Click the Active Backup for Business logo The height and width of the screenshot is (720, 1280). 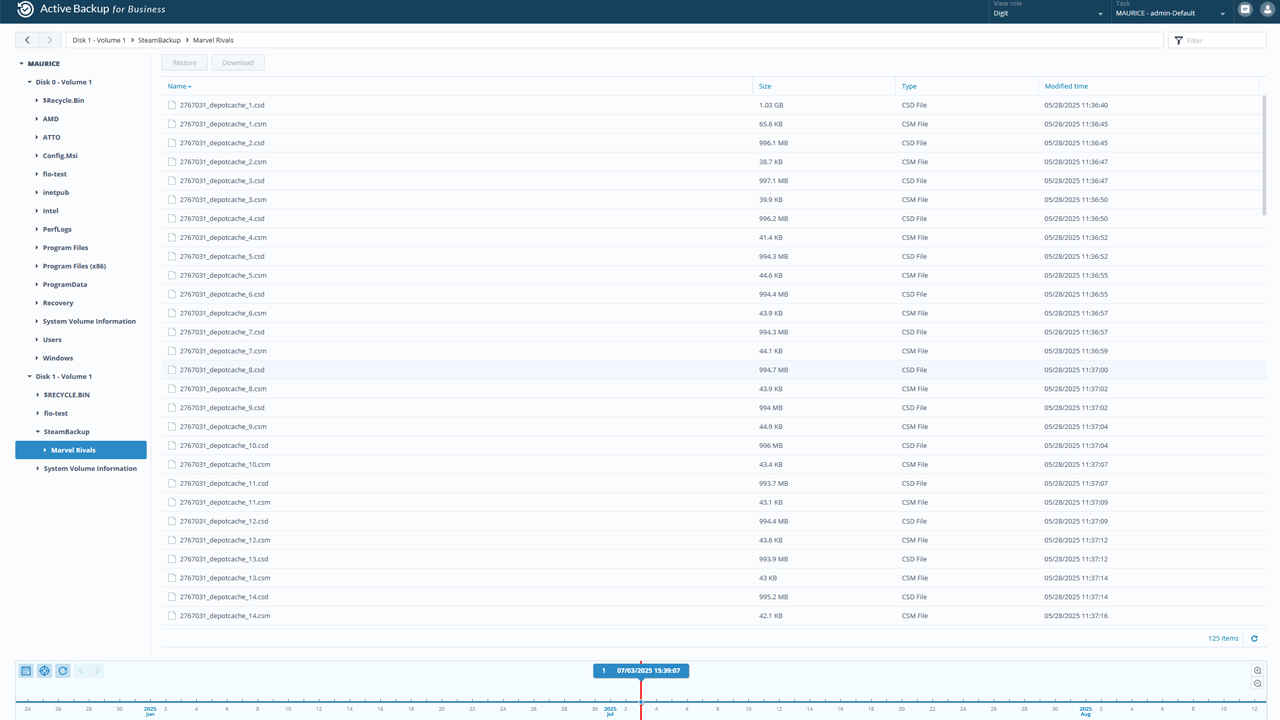click(26, 10)
